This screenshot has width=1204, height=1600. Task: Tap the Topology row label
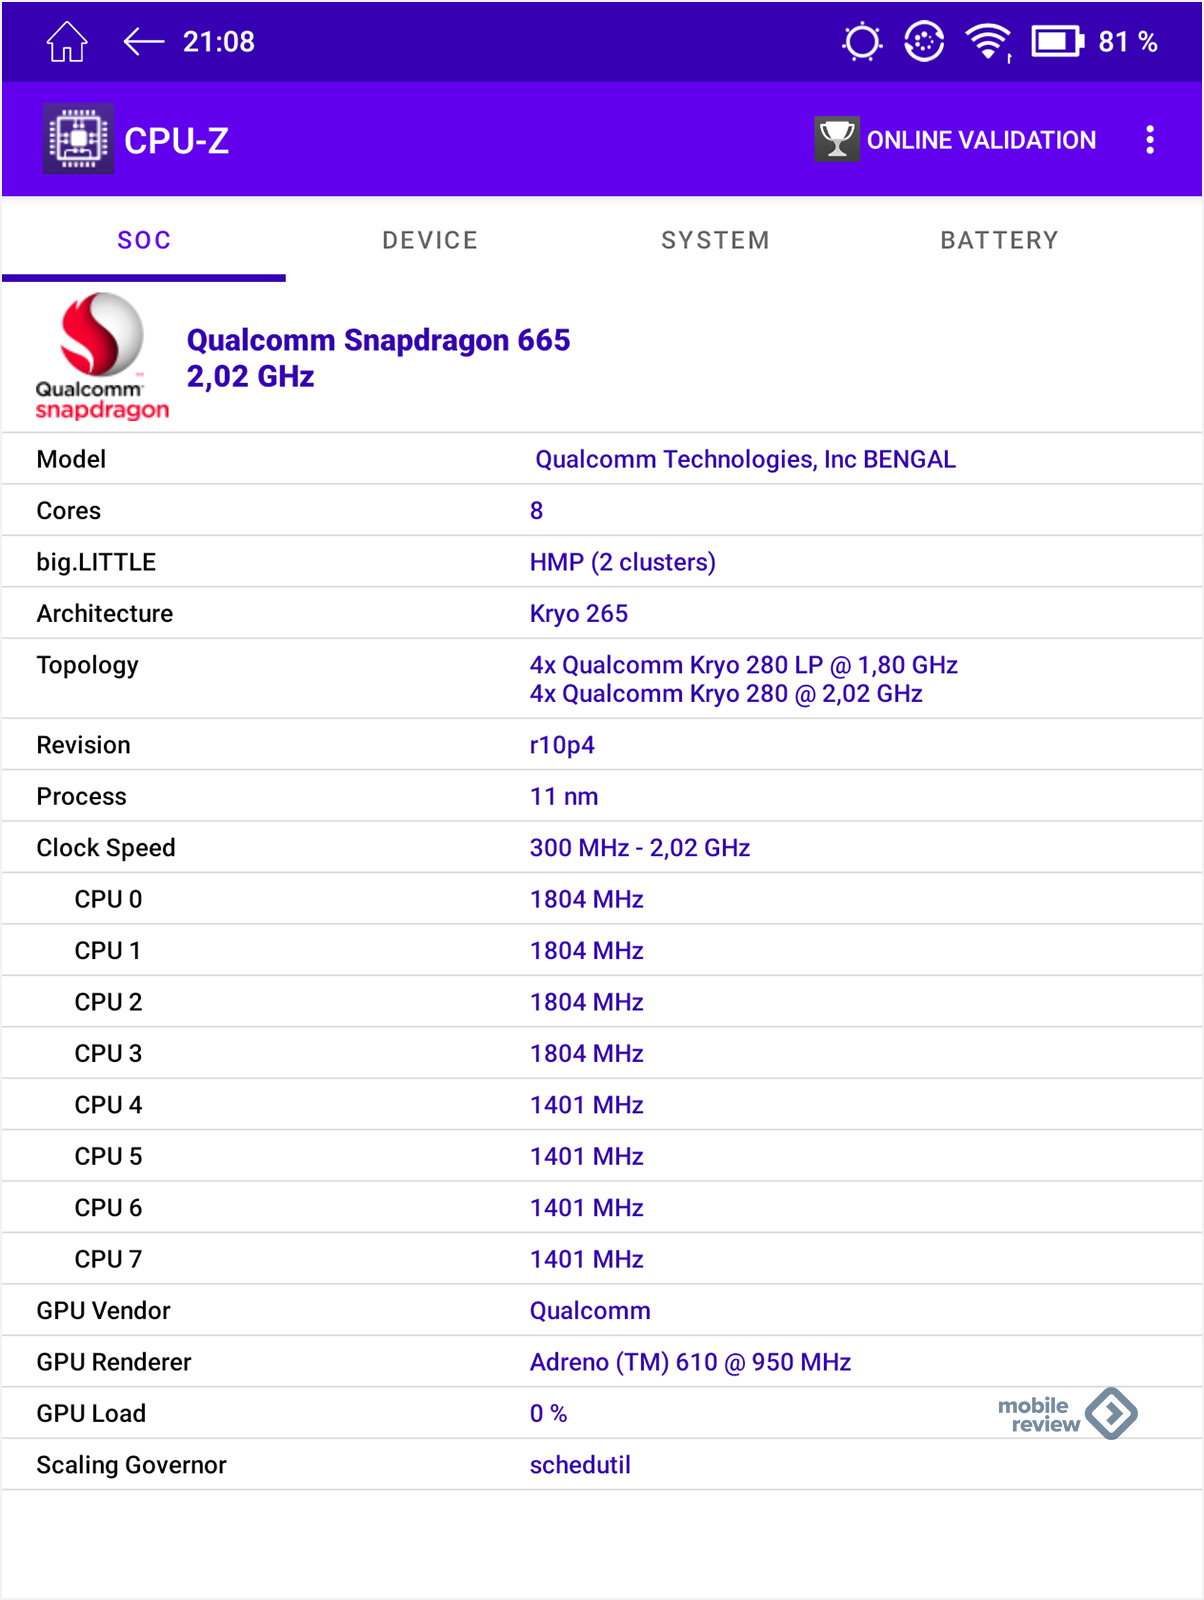pyautogui.click(x=87, y=666)
